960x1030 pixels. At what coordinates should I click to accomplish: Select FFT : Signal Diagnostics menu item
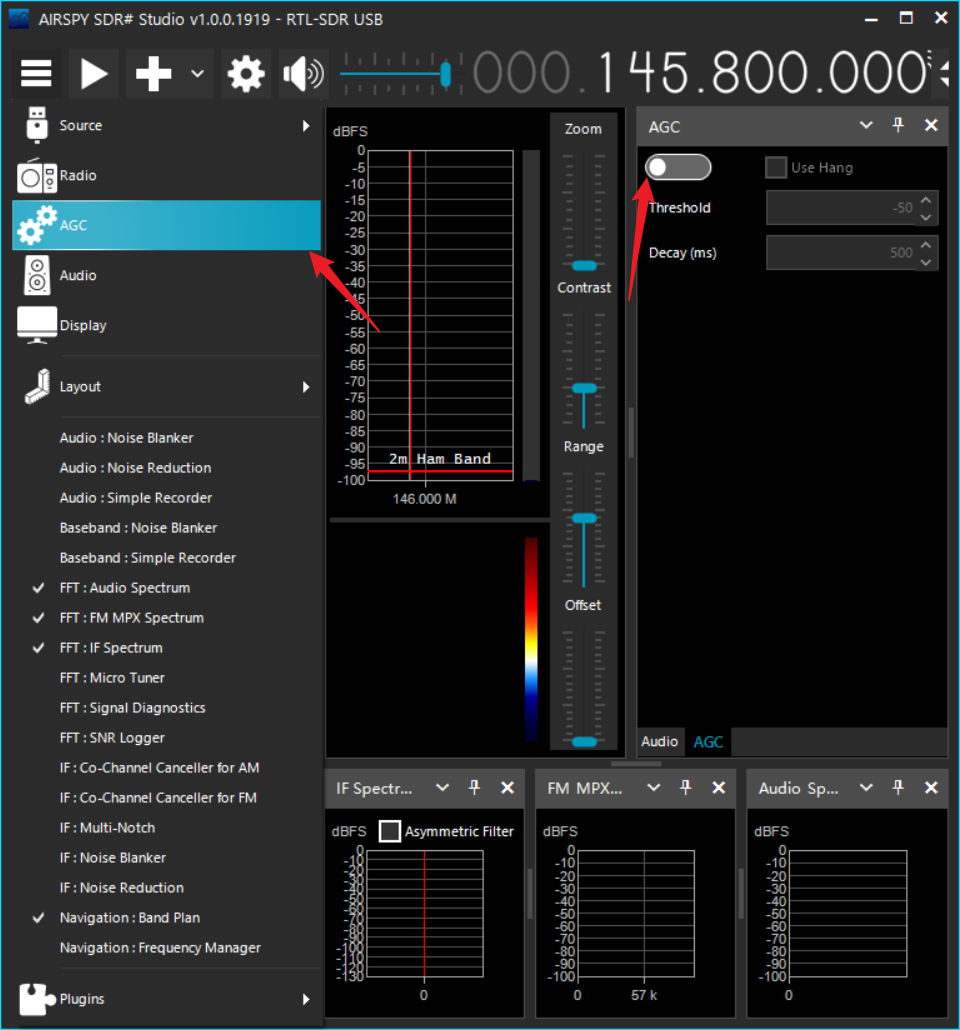pyautogui.click(x=132, y=708)
